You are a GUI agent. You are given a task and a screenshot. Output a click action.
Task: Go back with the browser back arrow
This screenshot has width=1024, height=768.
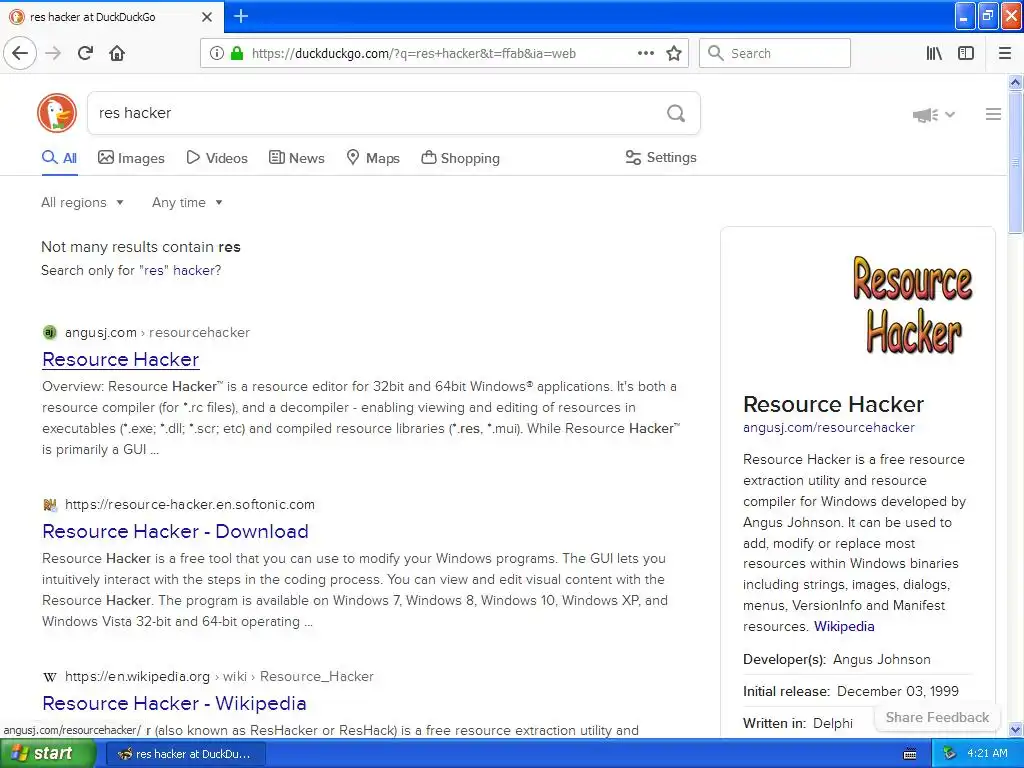pos(20,53)
